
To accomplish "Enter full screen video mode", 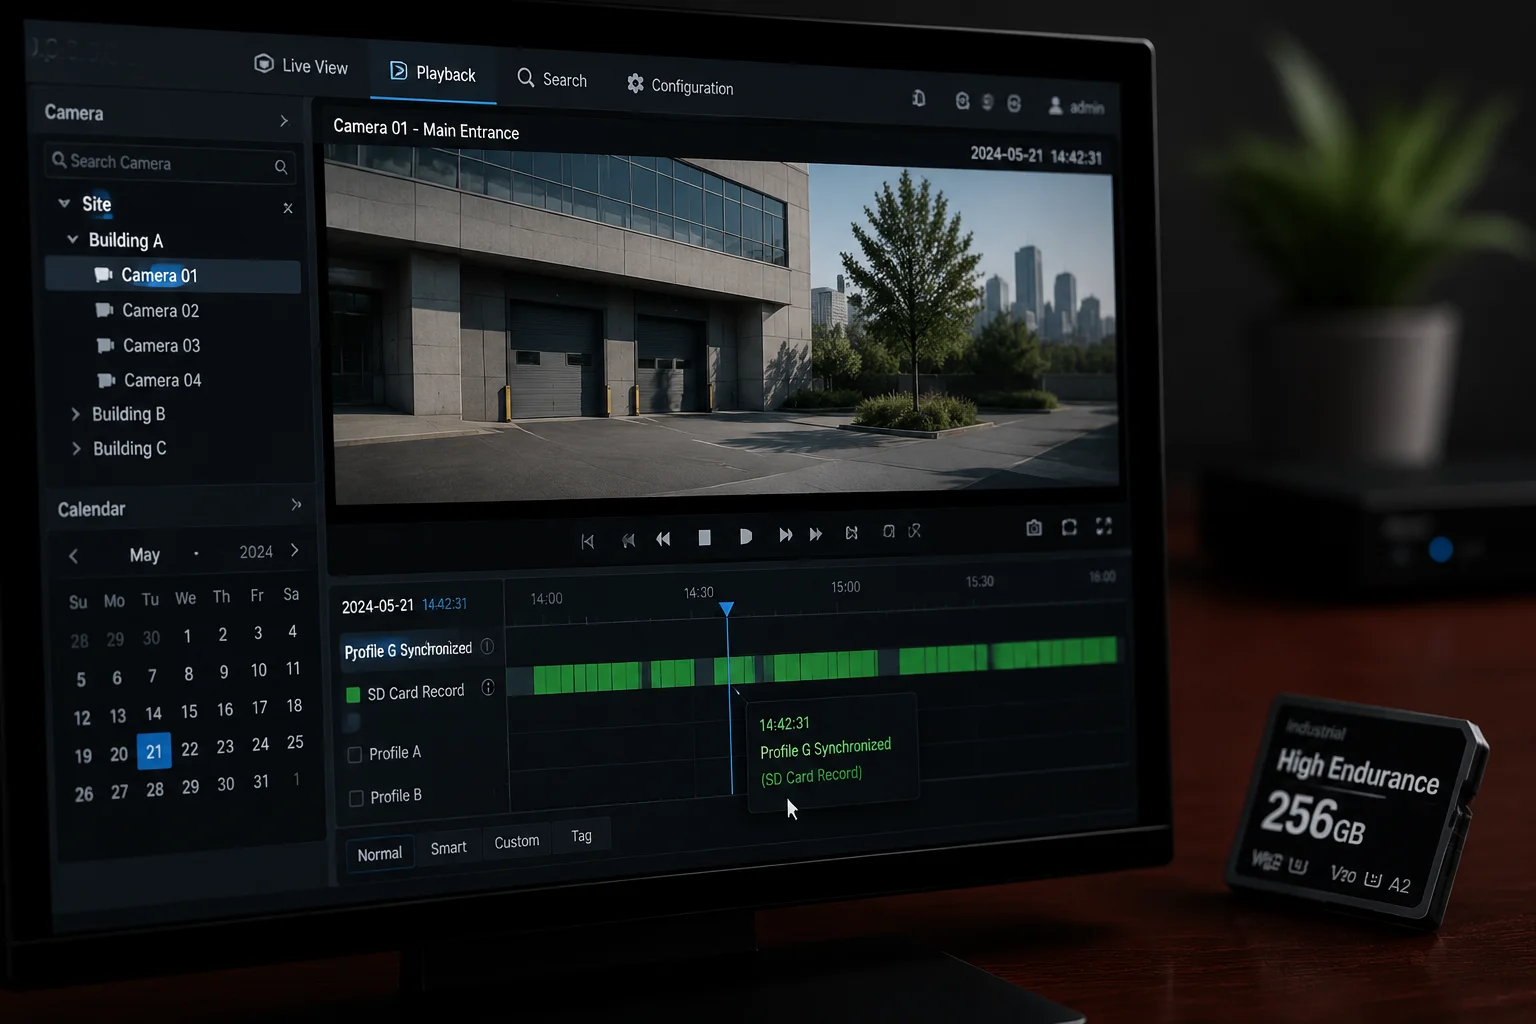I will (1104, 526).
